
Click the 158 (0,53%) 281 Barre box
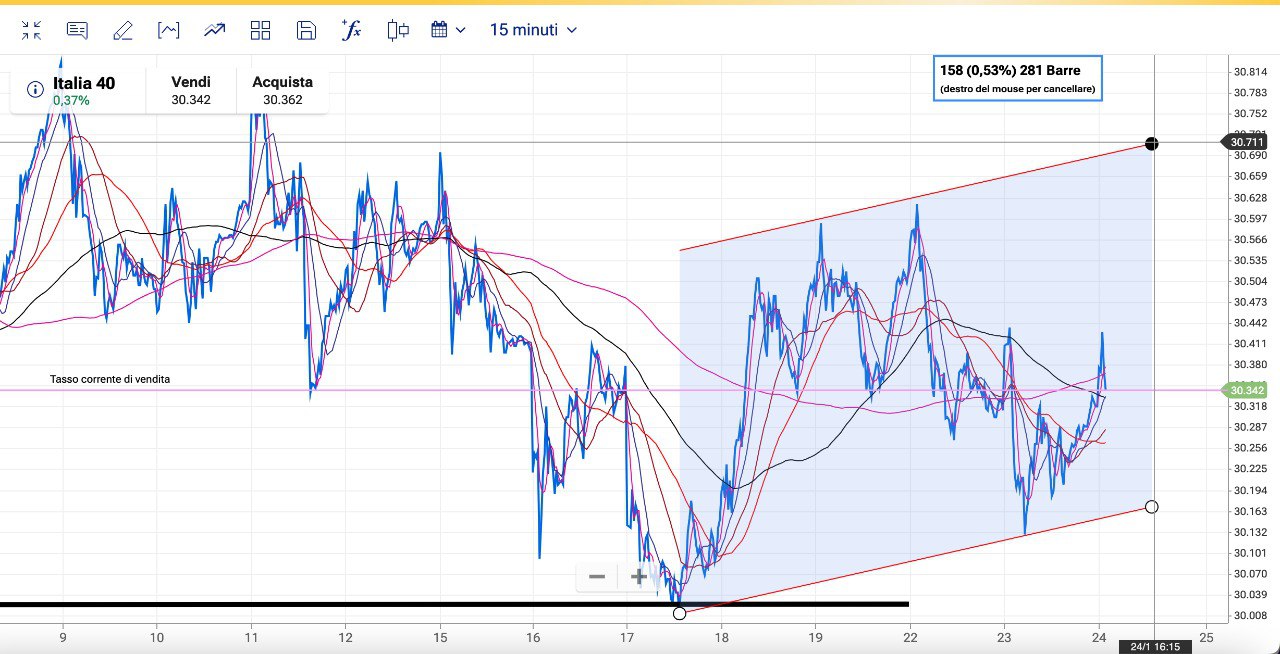(1016, 79)
